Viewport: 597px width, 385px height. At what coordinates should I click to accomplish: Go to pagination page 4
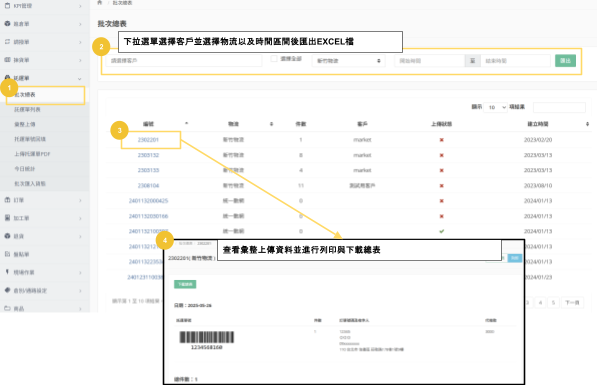540,303
